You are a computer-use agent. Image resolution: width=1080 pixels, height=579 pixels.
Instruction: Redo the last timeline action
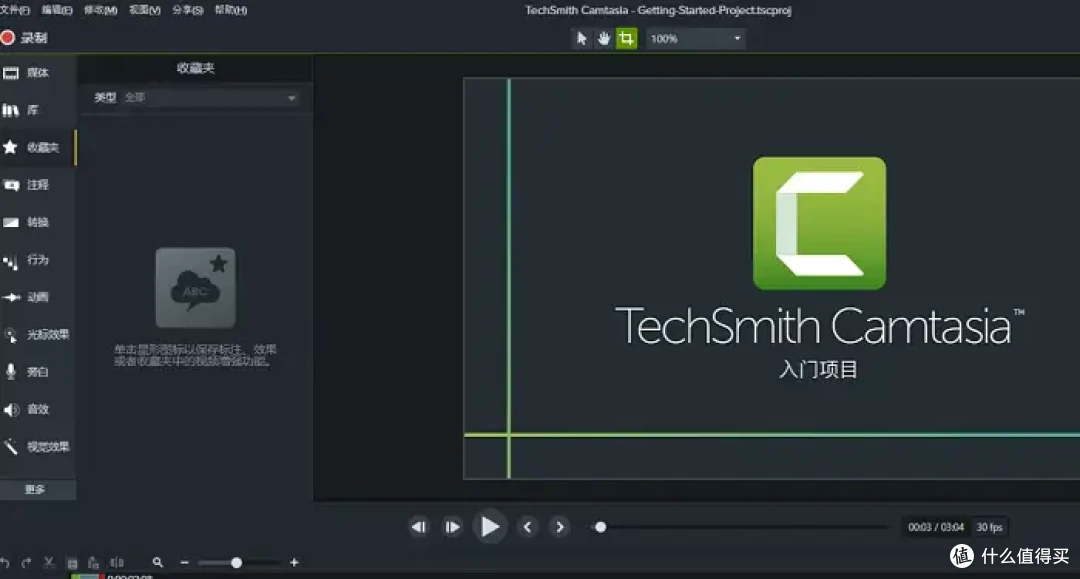[x=26, y=562]
